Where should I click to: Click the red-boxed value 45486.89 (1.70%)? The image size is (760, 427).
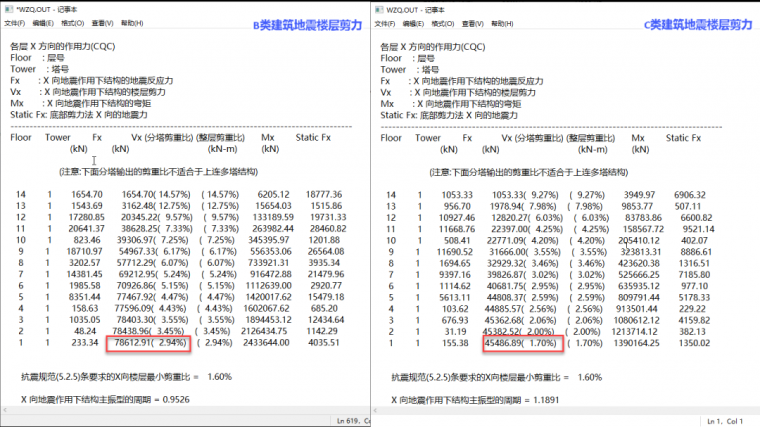point(523,342)
